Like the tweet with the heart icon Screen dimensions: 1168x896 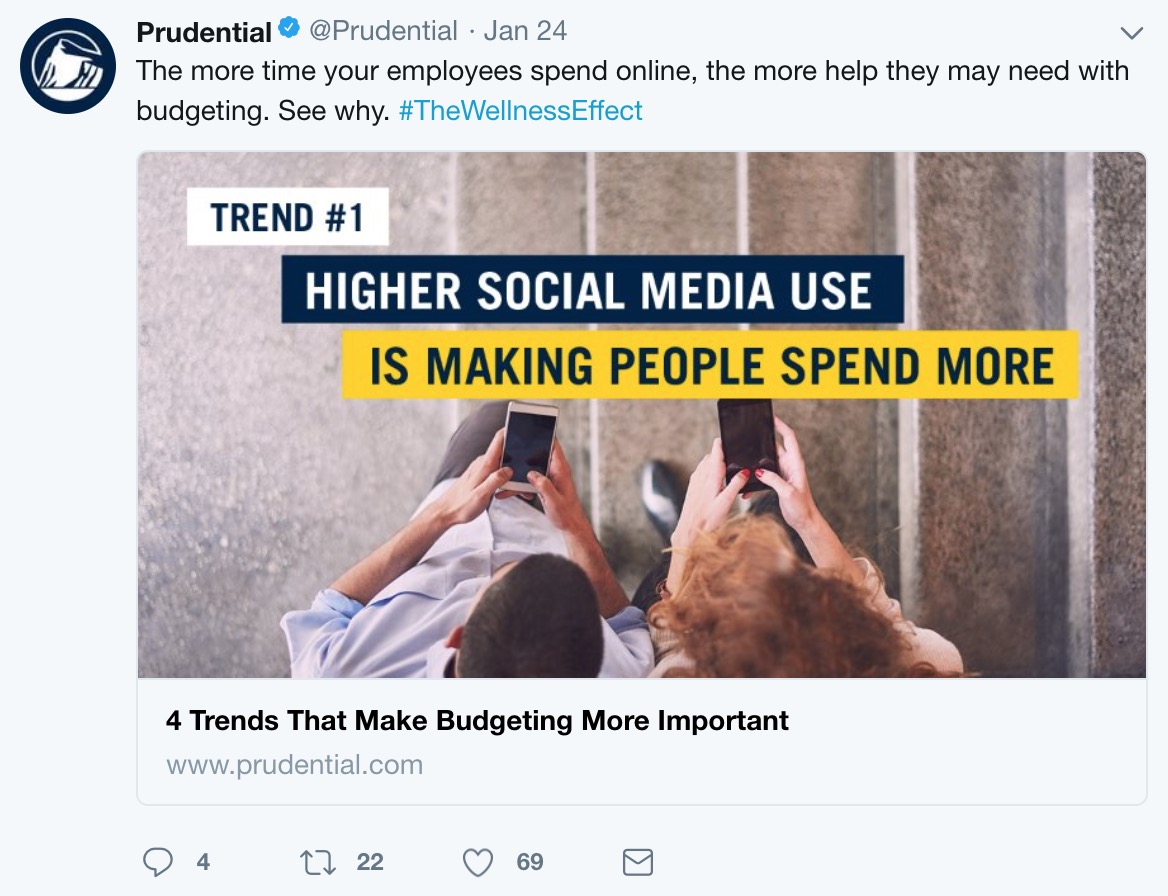(480, 862)
